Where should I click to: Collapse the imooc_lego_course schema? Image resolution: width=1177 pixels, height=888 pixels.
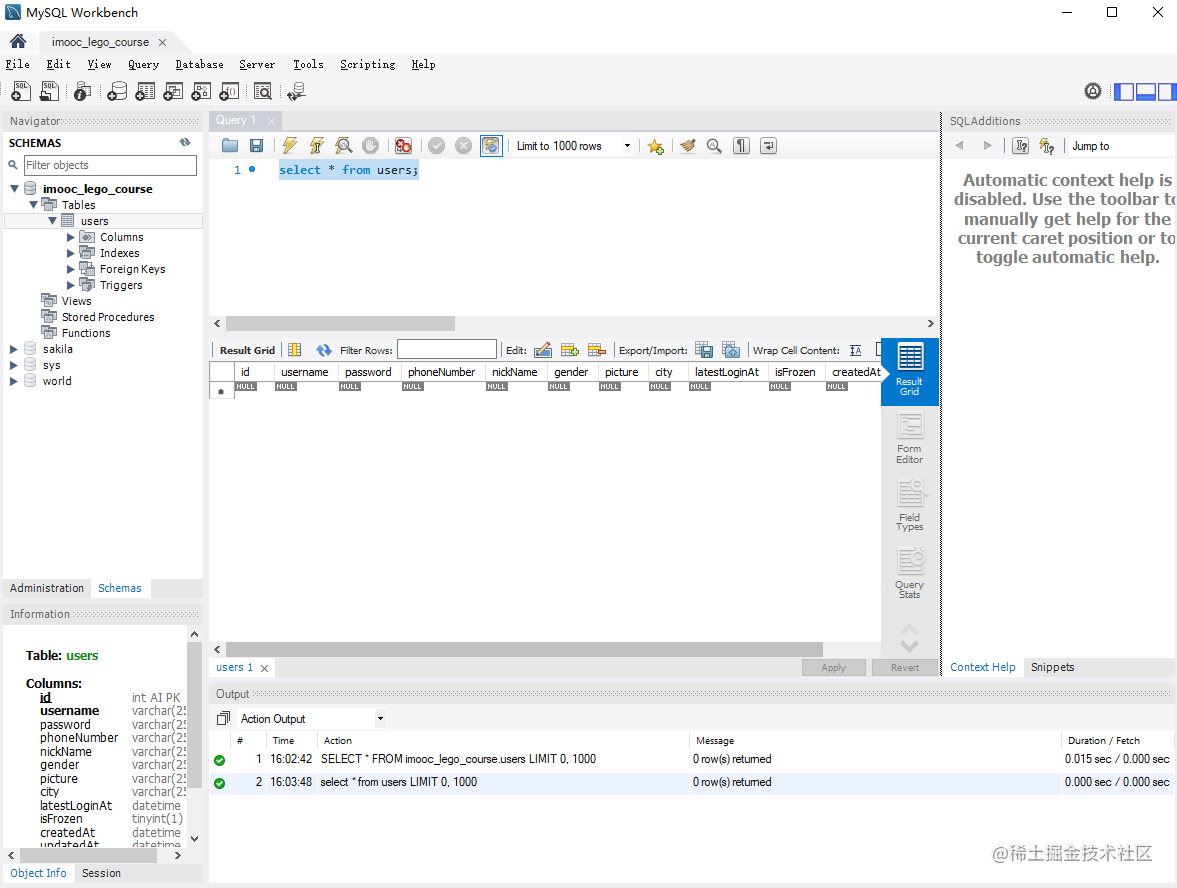click(14, 188)
